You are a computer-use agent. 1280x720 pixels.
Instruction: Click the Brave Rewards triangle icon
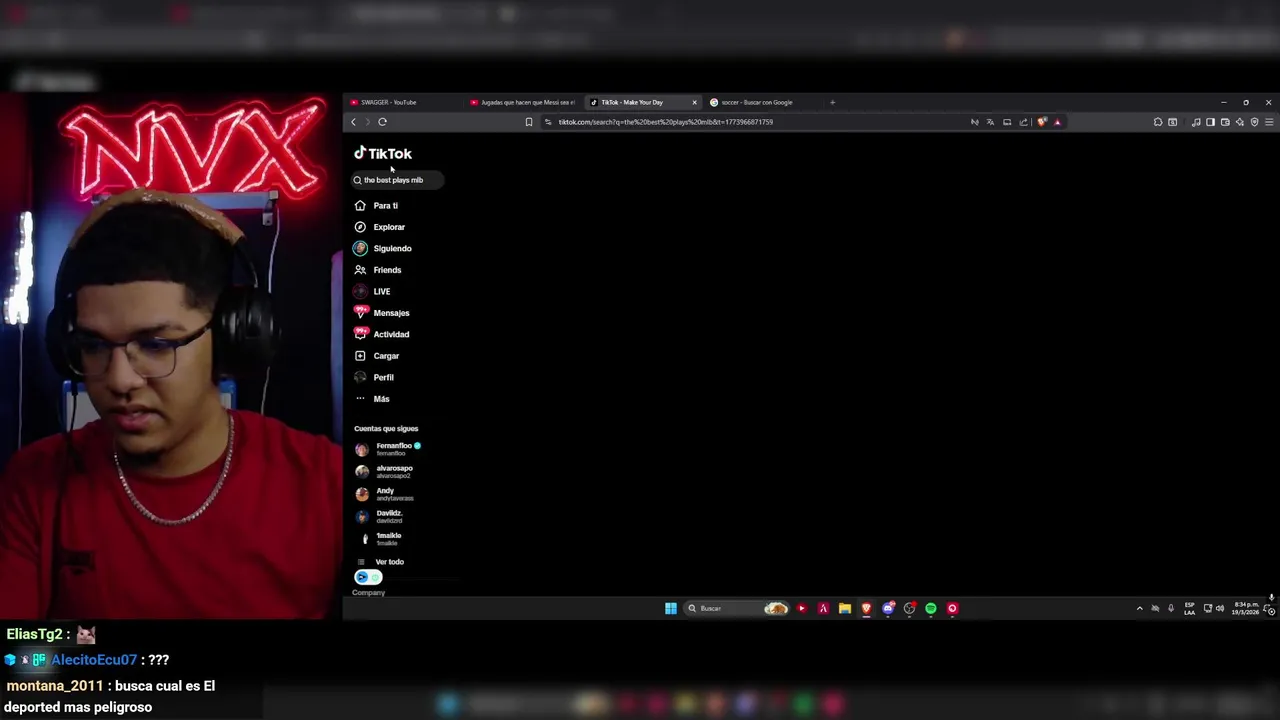point(1057,122)
